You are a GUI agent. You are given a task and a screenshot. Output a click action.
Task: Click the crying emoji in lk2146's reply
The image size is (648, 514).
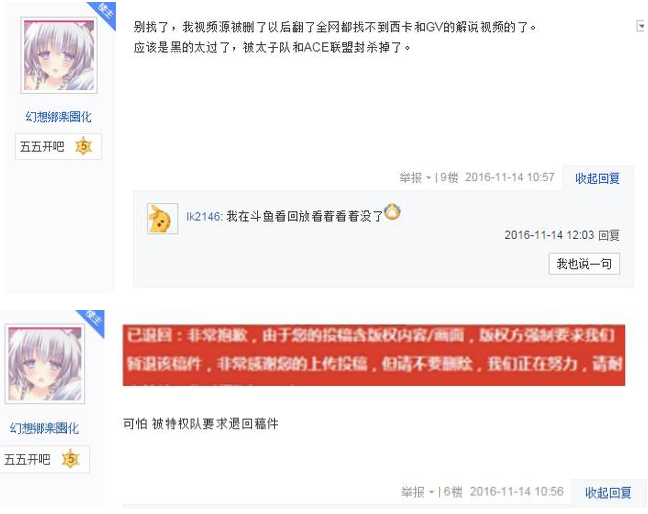tap(392, 212)
